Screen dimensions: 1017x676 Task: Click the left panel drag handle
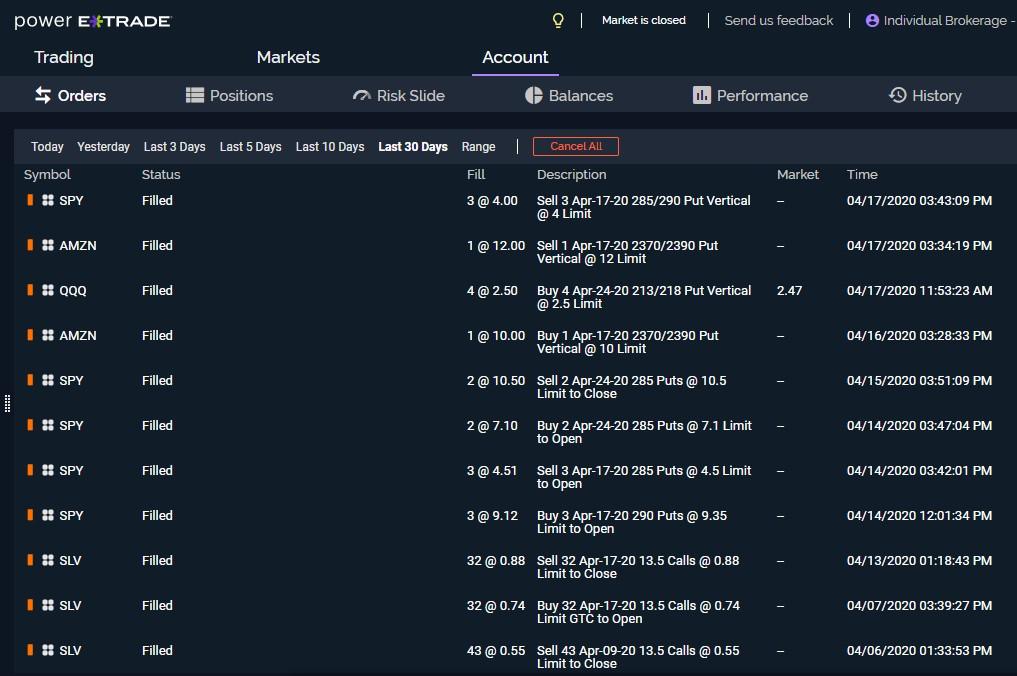7,404
